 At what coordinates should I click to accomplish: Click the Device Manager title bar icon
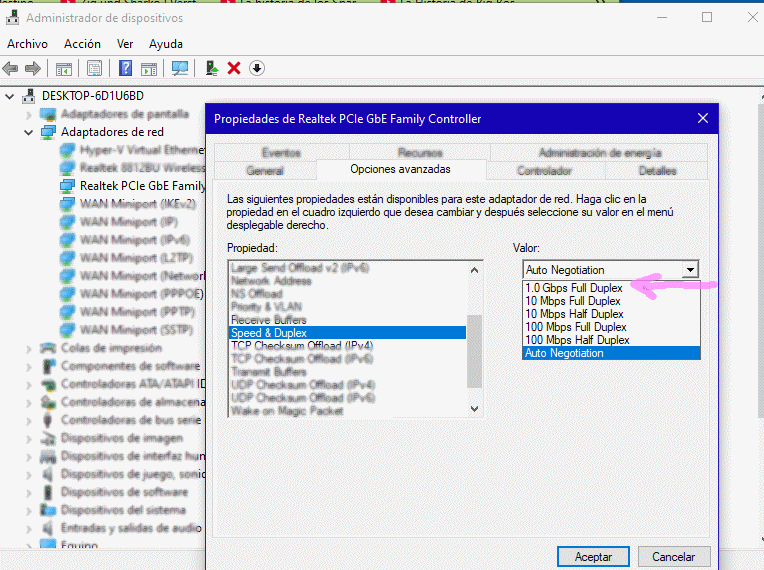13,18
